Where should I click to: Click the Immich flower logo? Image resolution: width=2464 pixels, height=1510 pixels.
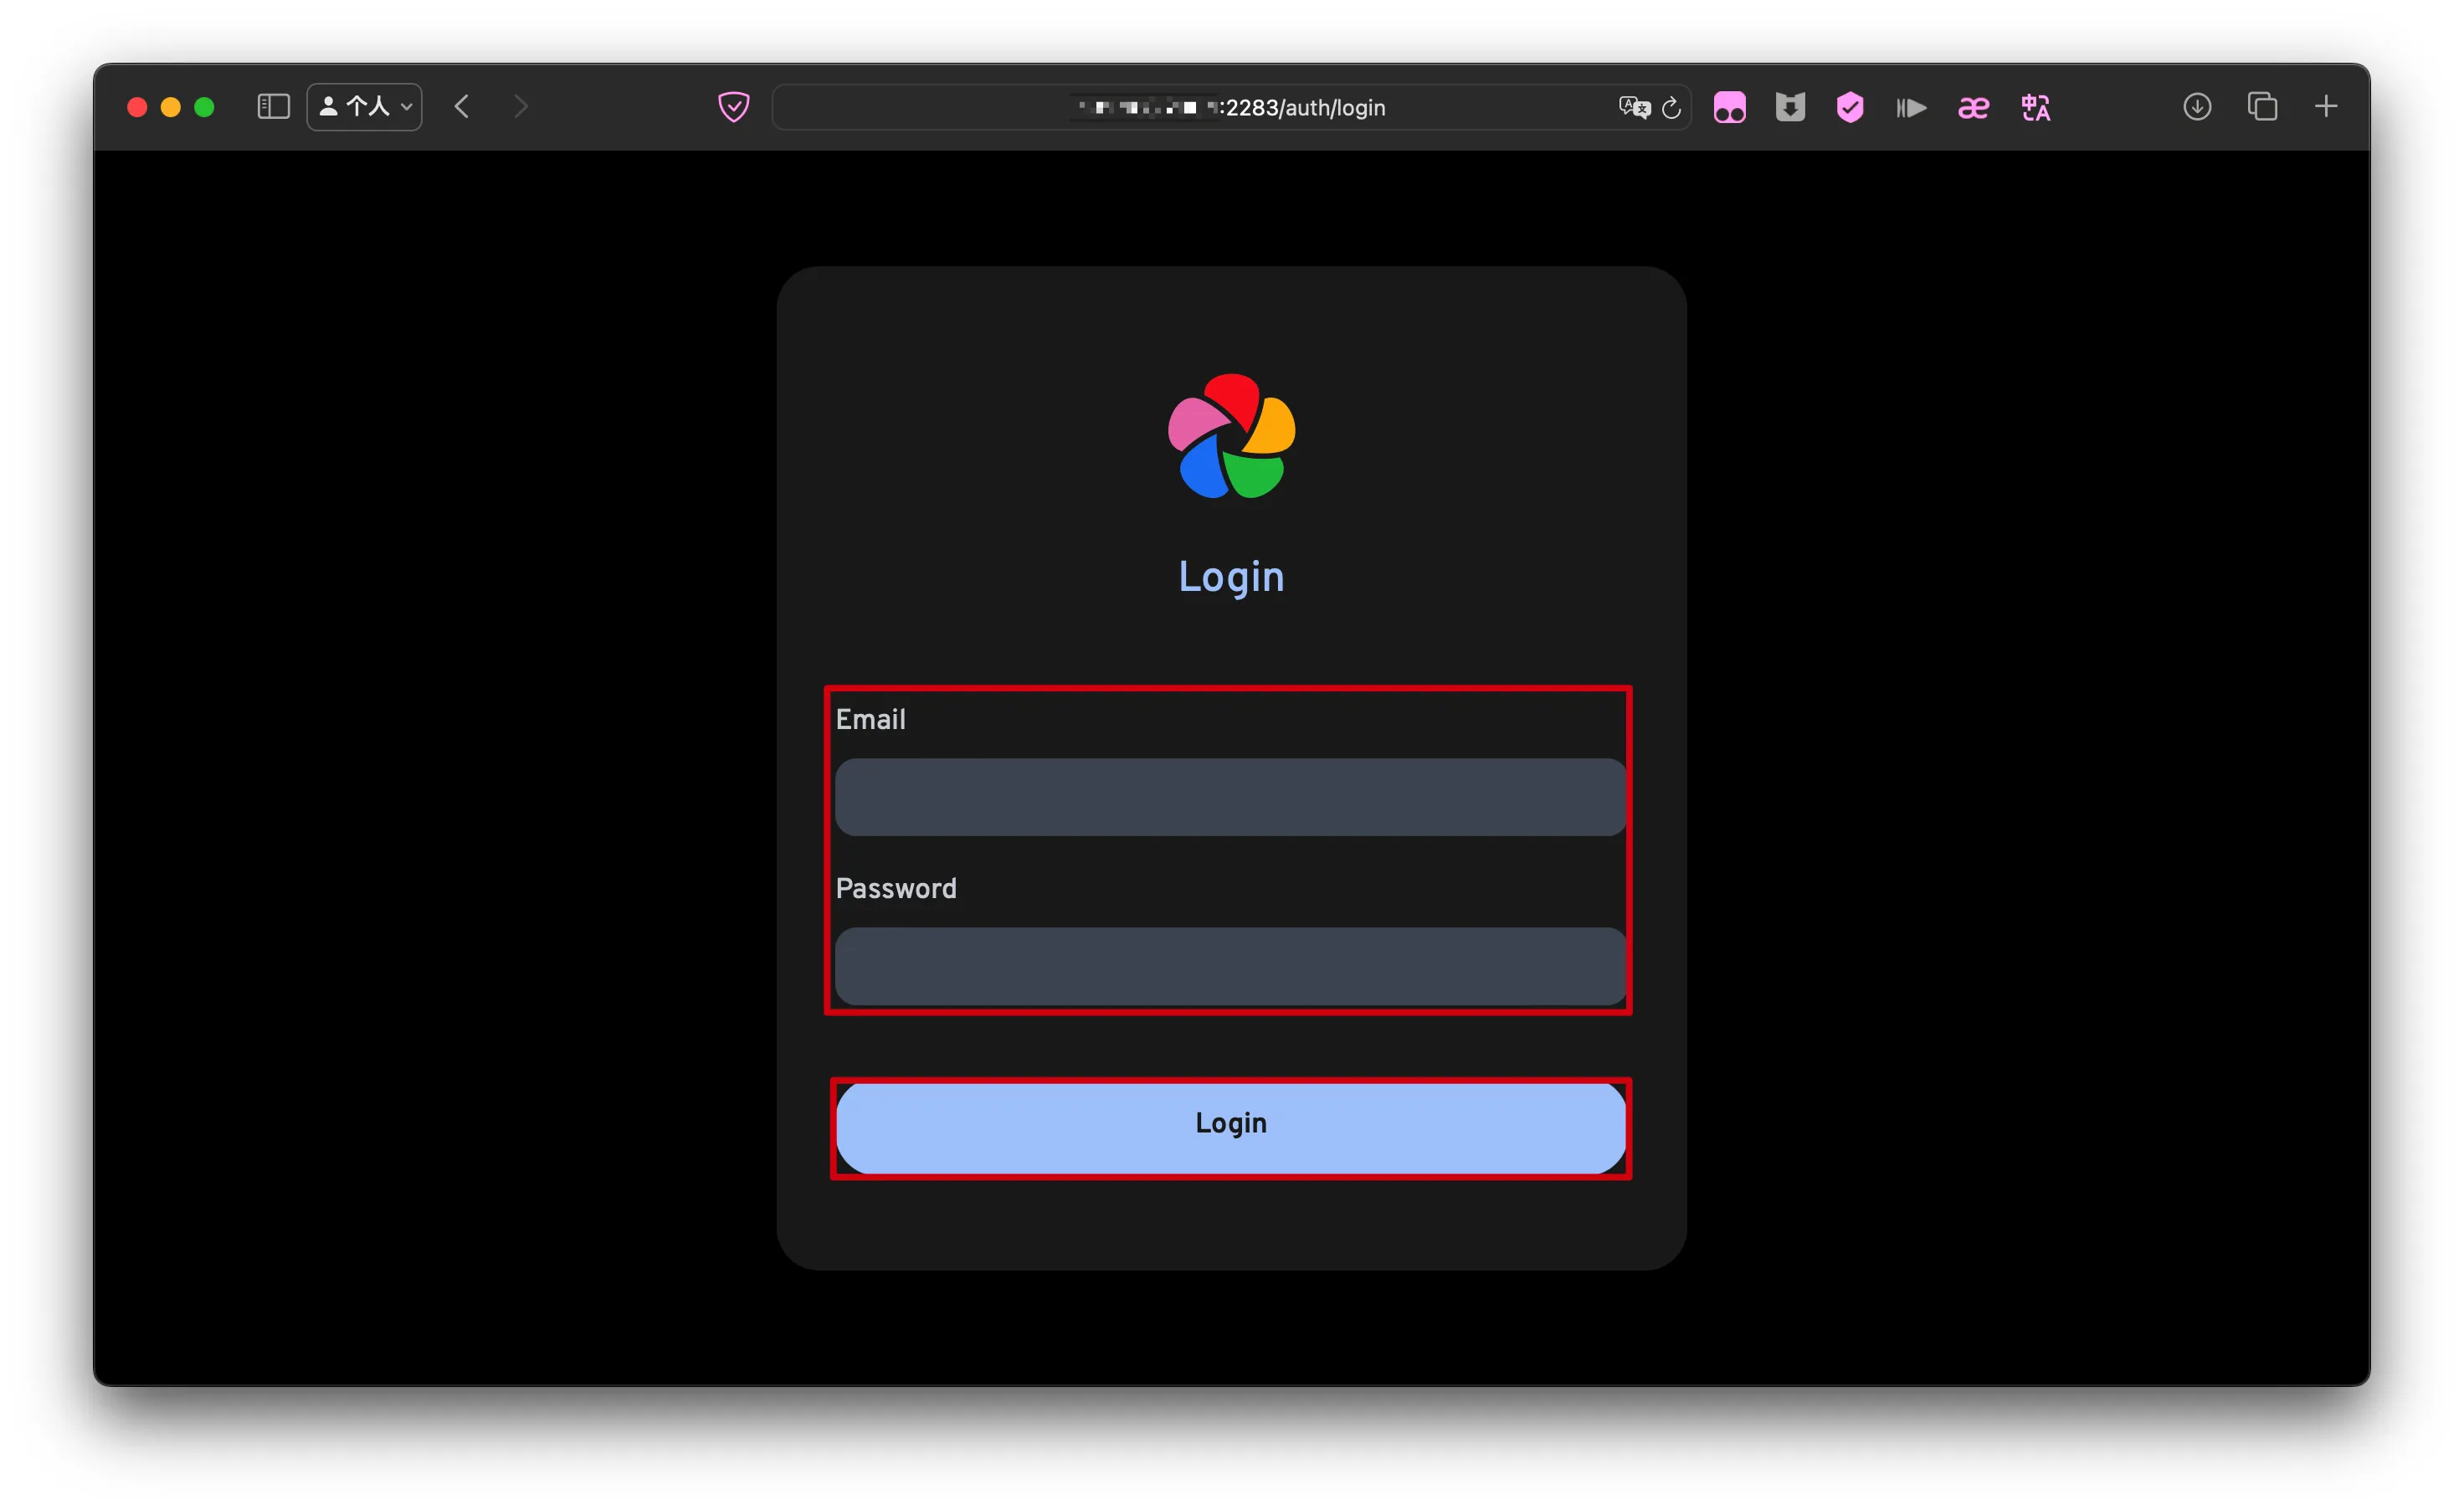(x=1231, y=436)
